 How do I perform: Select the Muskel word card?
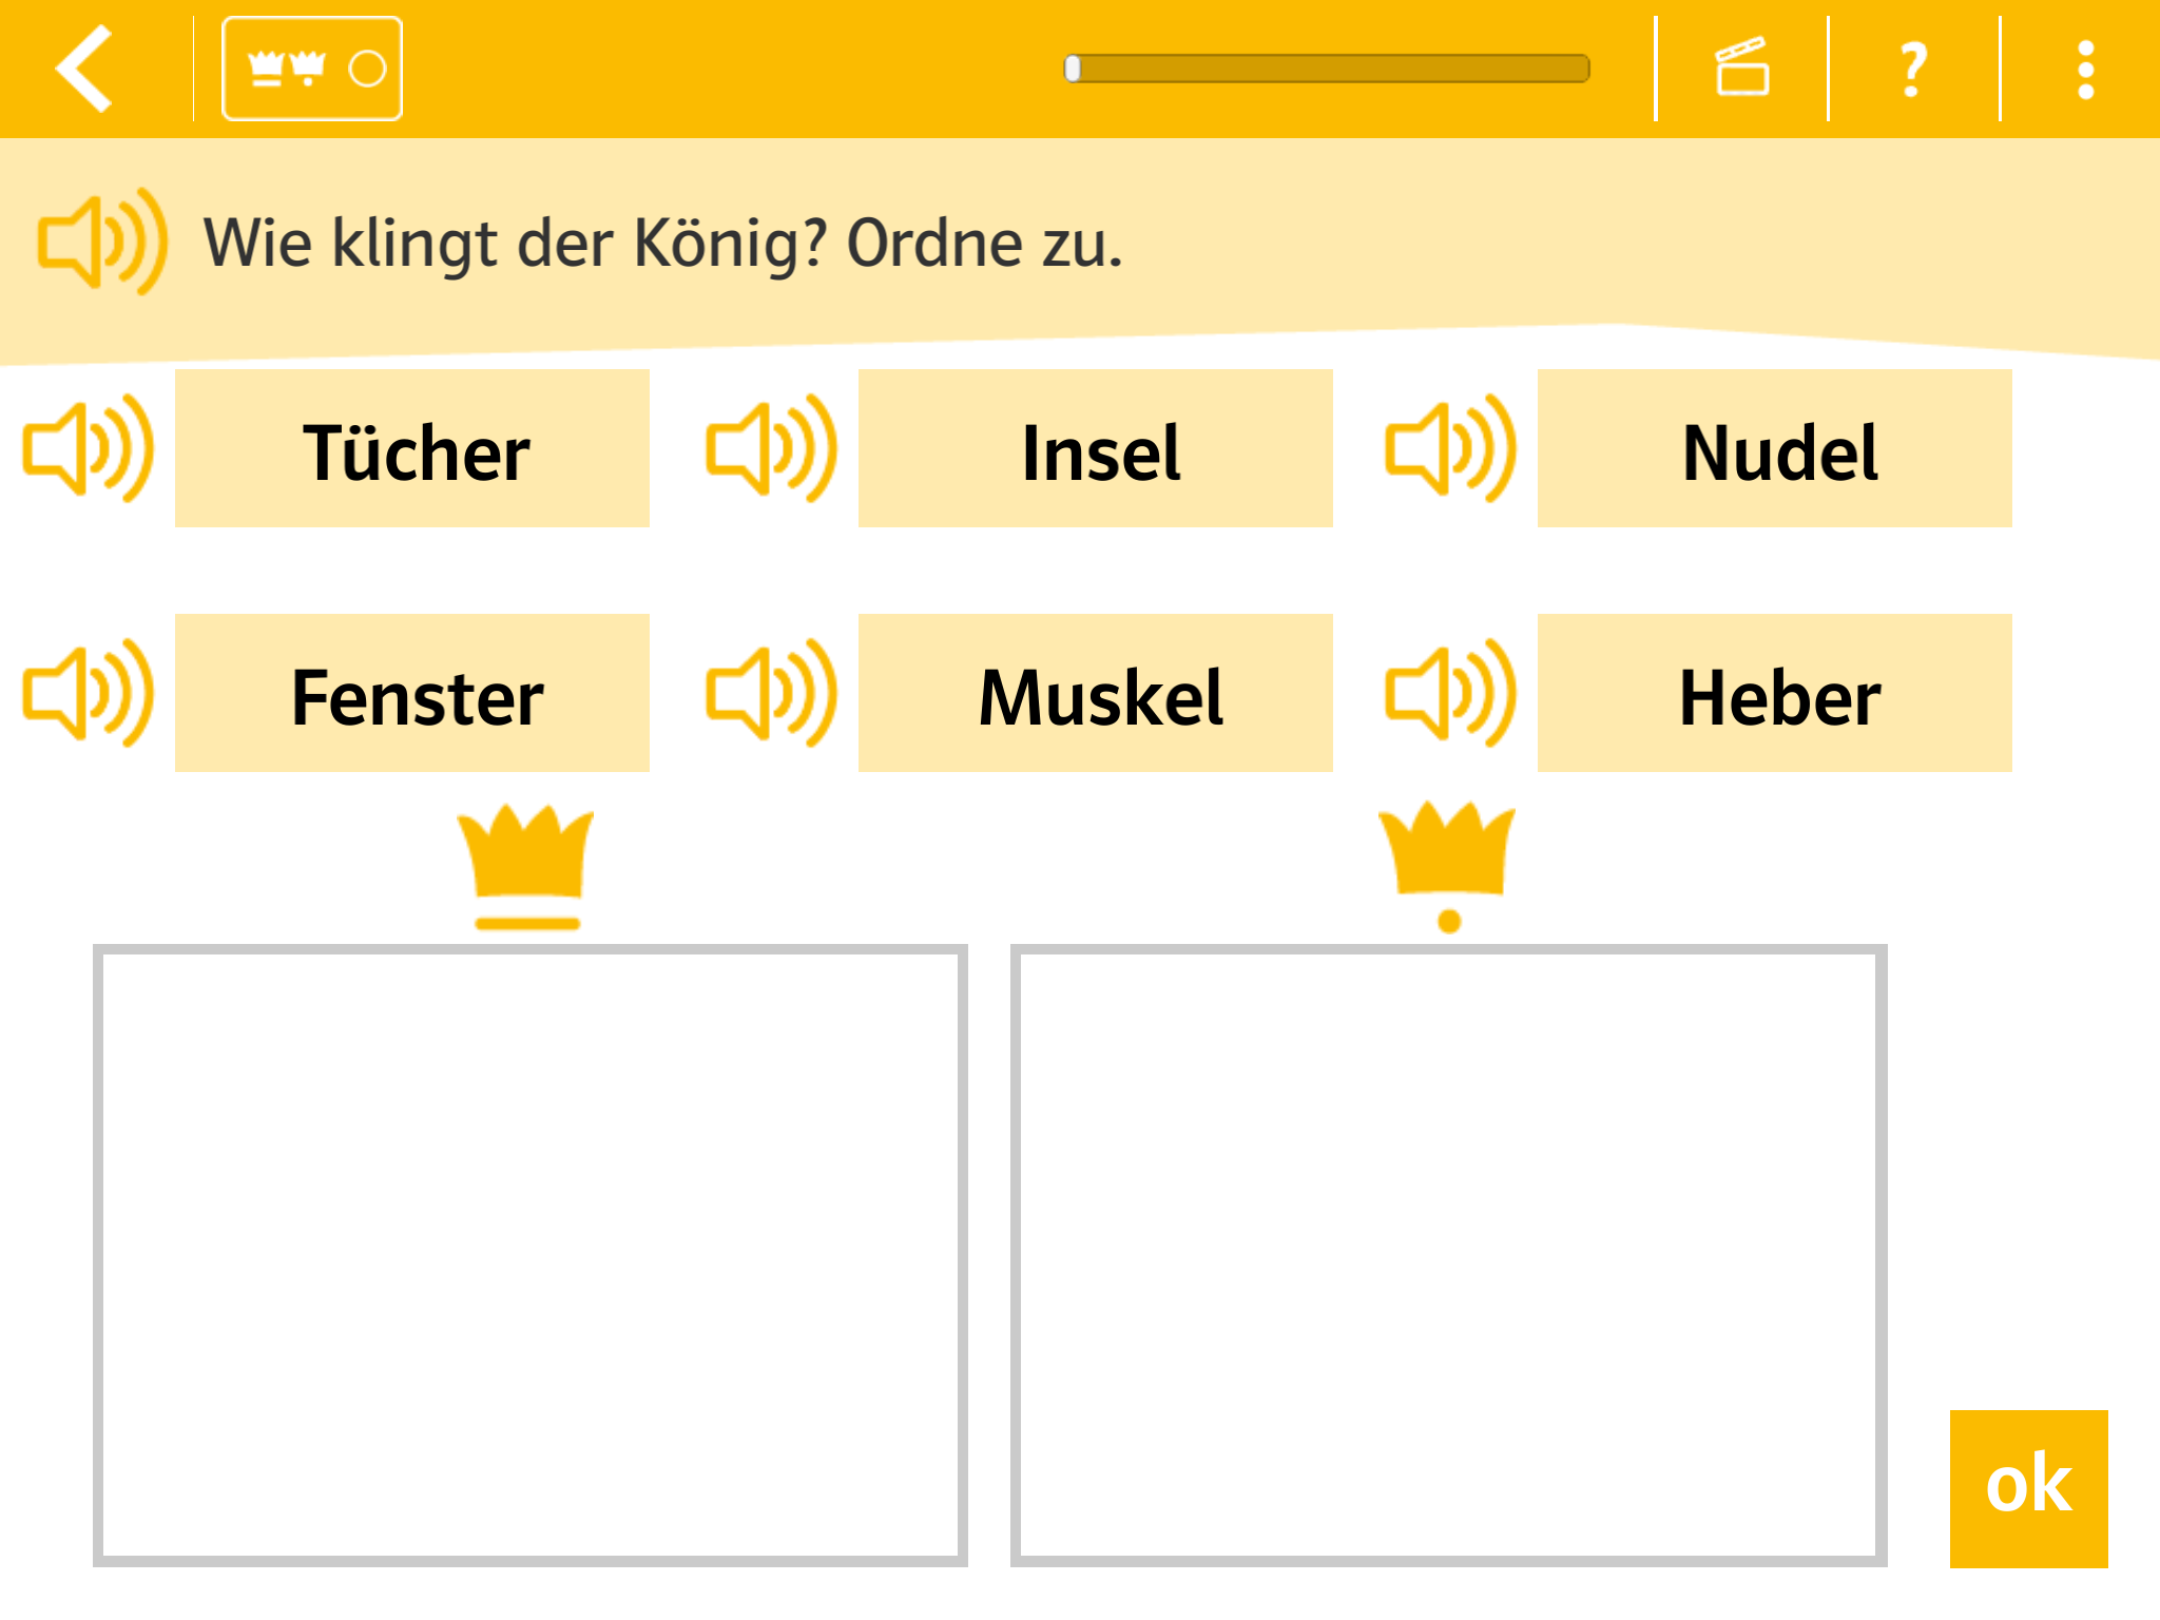click(x=1095, y=693)
